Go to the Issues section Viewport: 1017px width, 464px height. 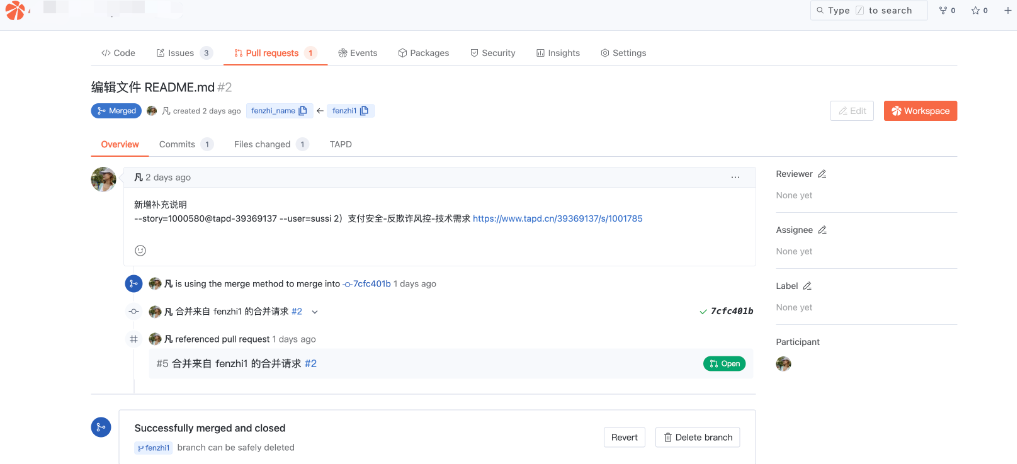tap(181, 53)
